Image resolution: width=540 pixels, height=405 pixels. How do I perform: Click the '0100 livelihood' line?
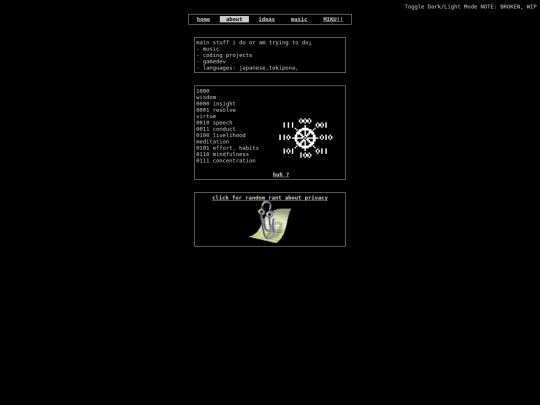pyautogui.click(x=221, y=135)
